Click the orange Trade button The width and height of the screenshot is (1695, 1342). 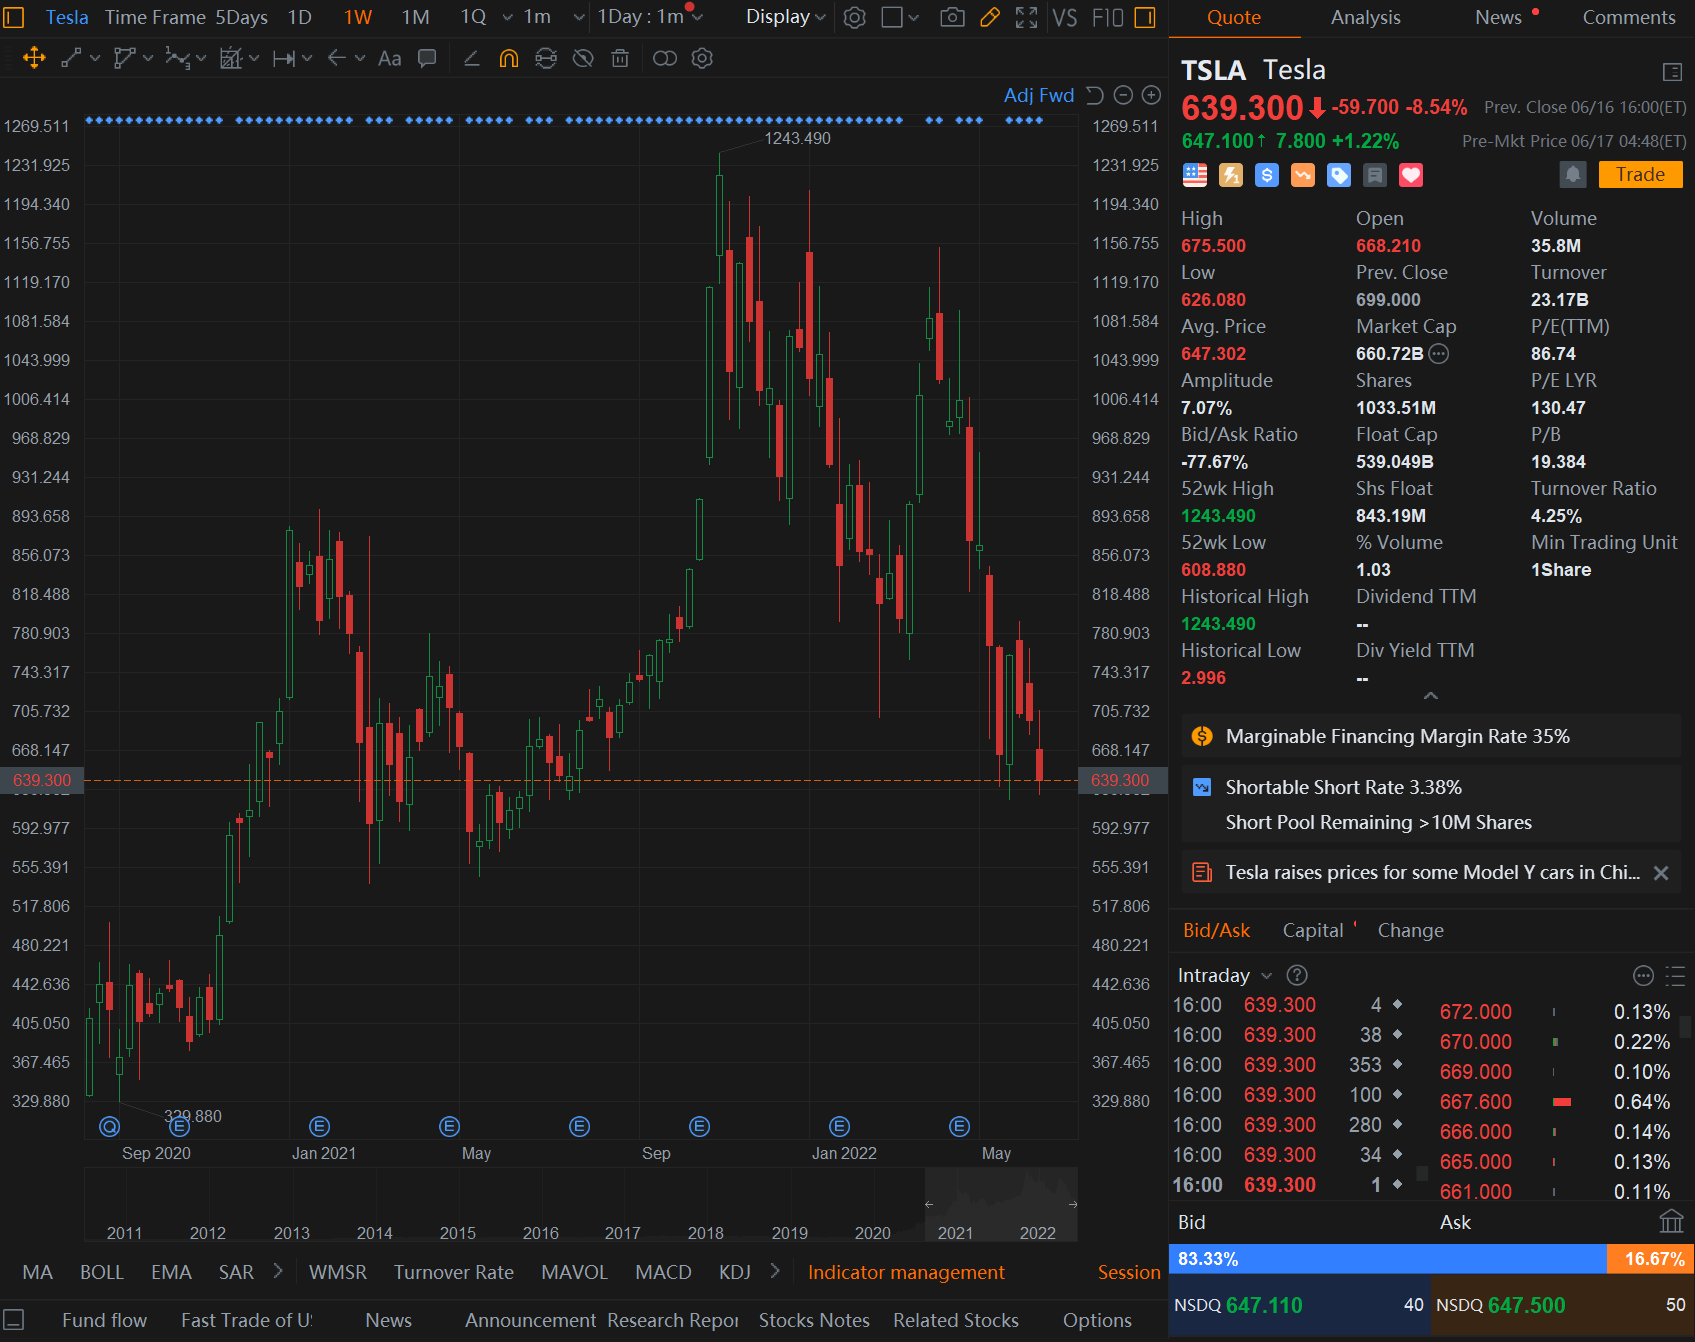pos(1640,175)
